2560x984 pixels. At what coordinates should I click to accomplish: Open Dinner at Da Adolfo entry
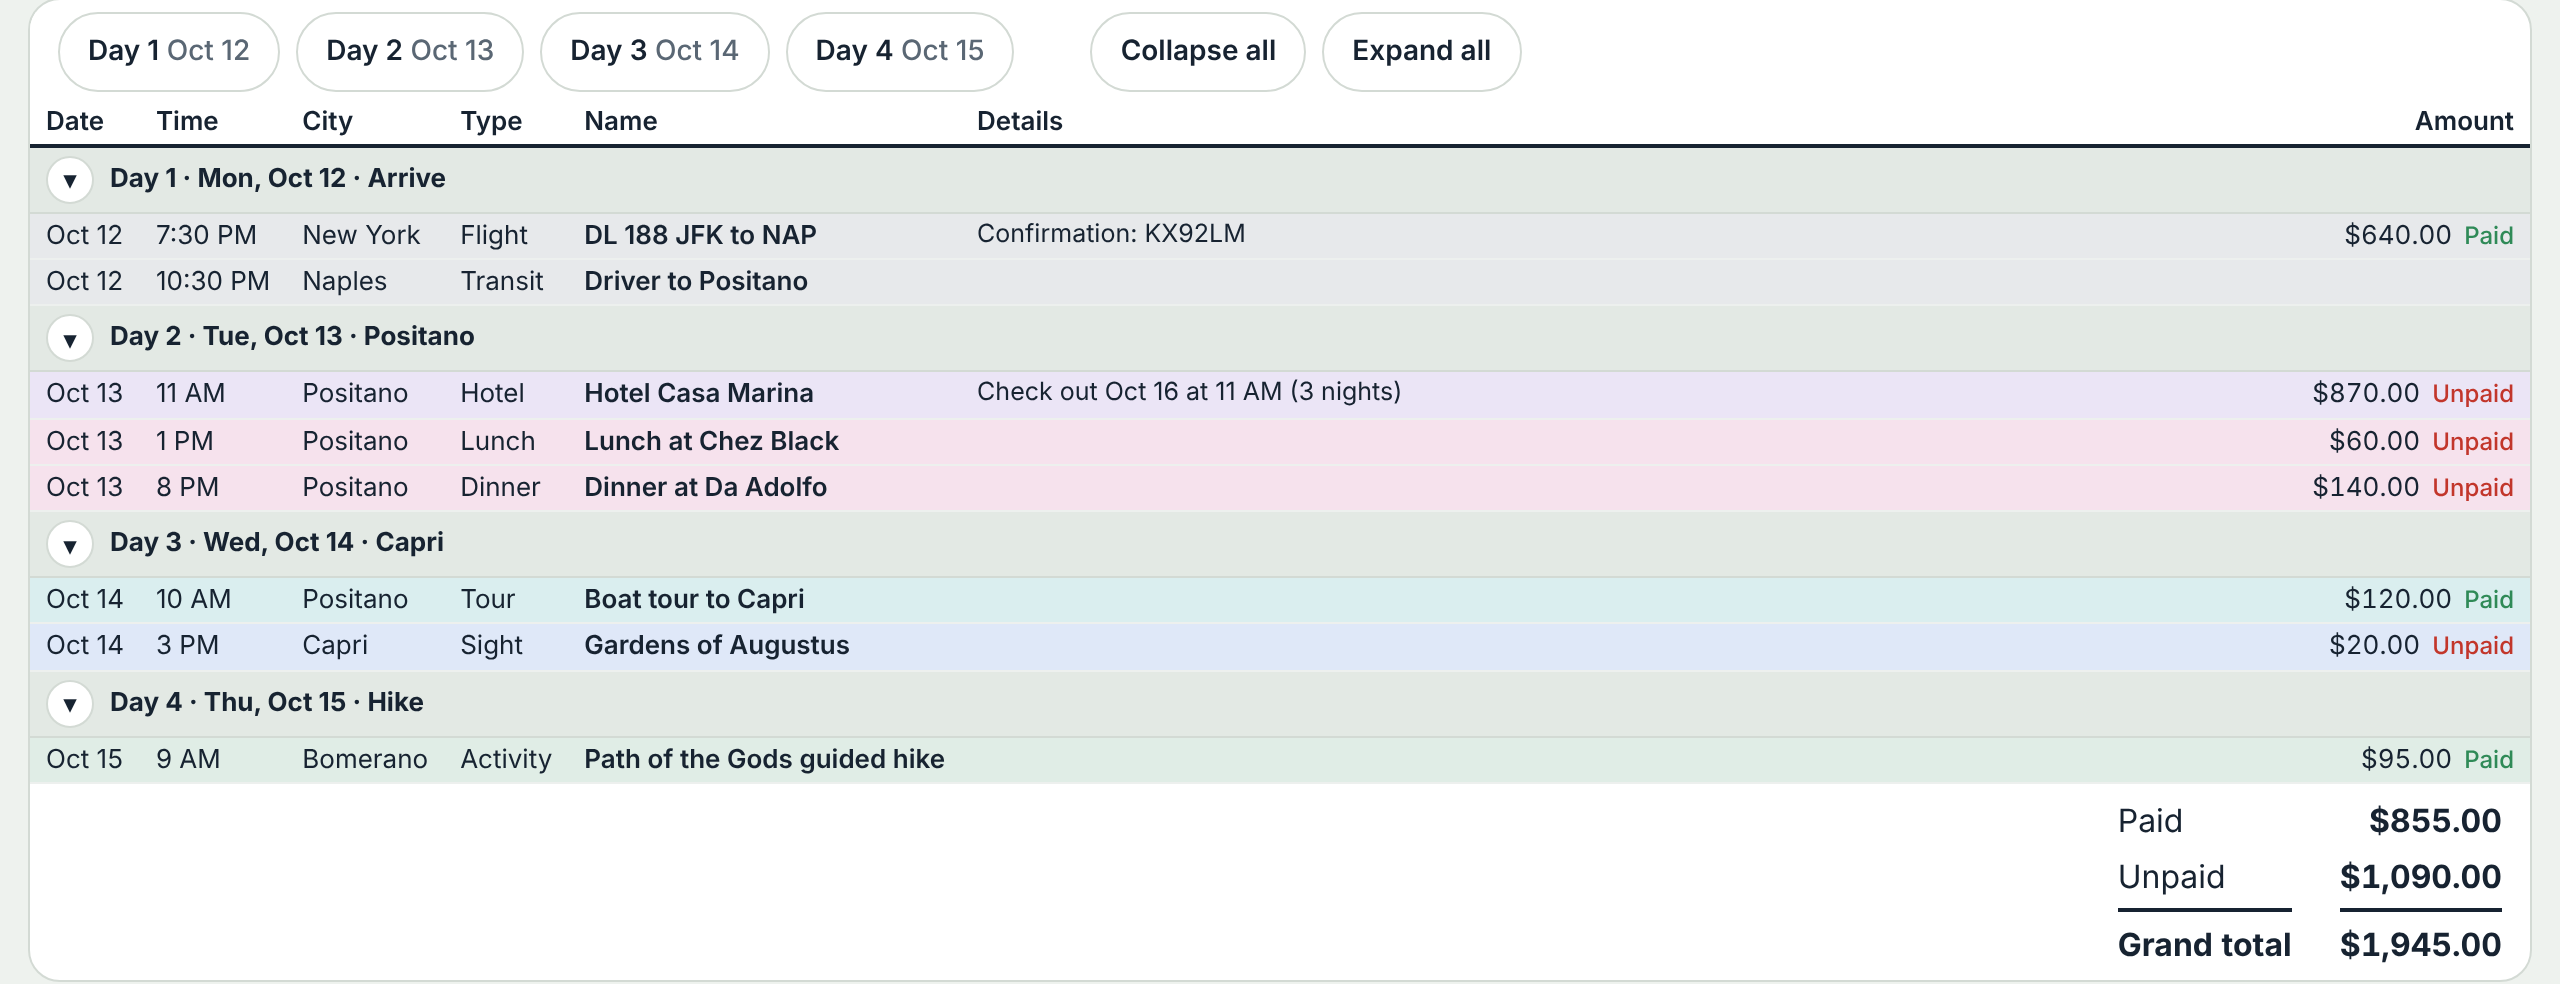(x=705, y=487)
